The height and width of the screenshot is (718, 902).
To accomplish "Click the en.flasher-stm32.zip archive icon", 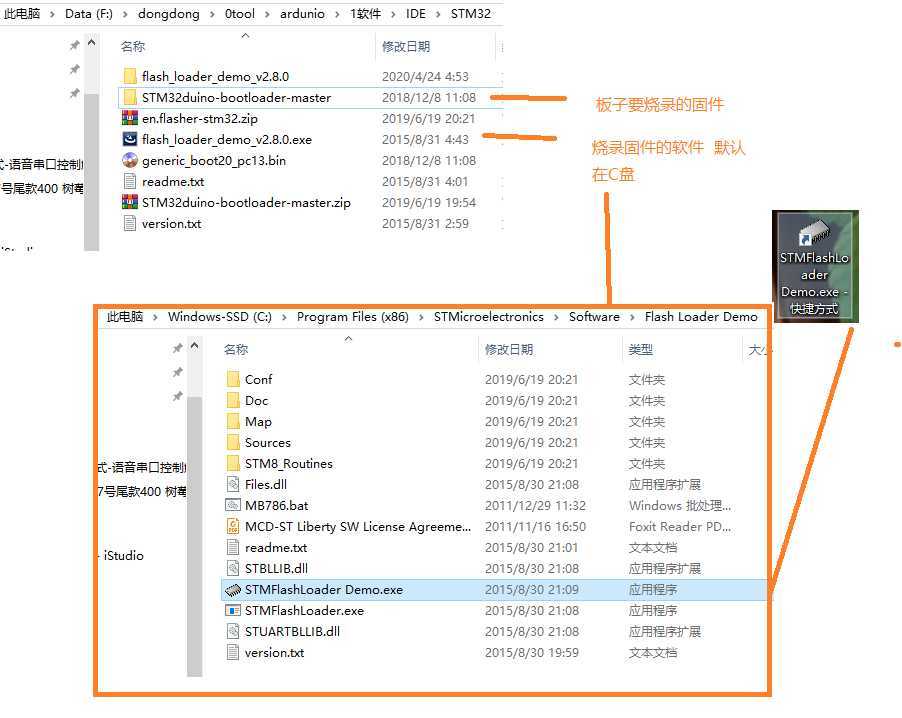I will point(130,119).
